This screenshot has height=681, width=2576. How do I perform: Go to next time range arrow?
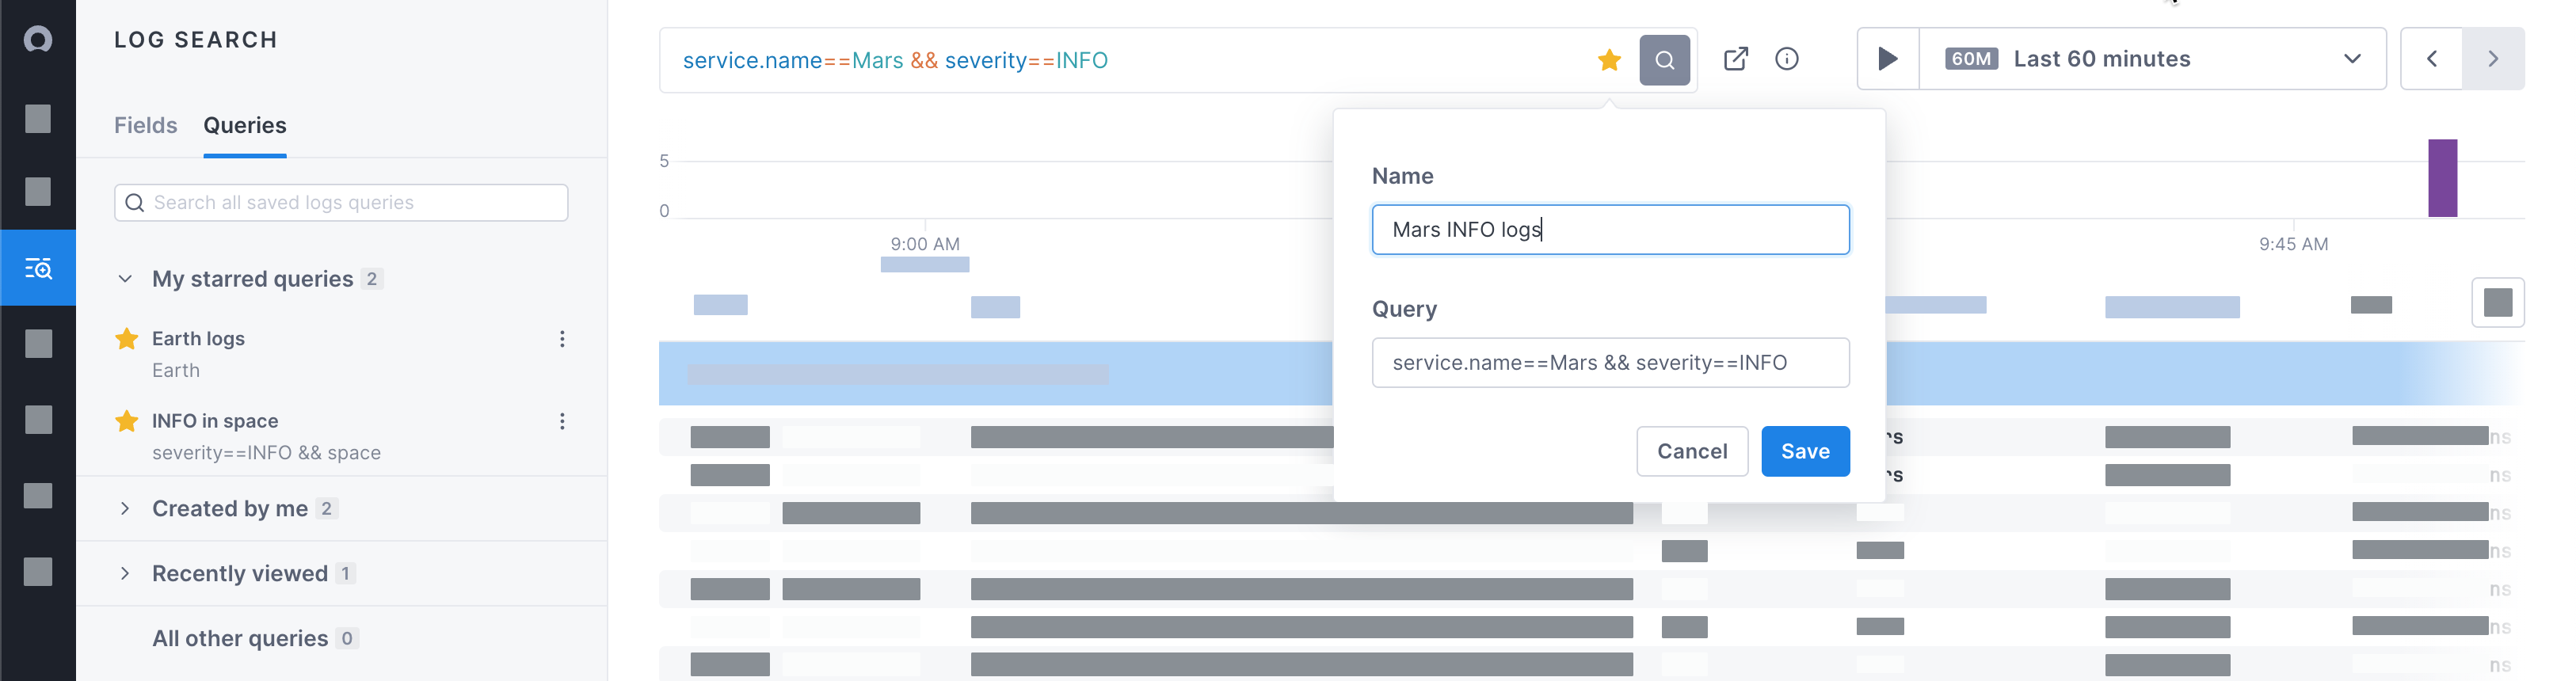point(2492,59)
